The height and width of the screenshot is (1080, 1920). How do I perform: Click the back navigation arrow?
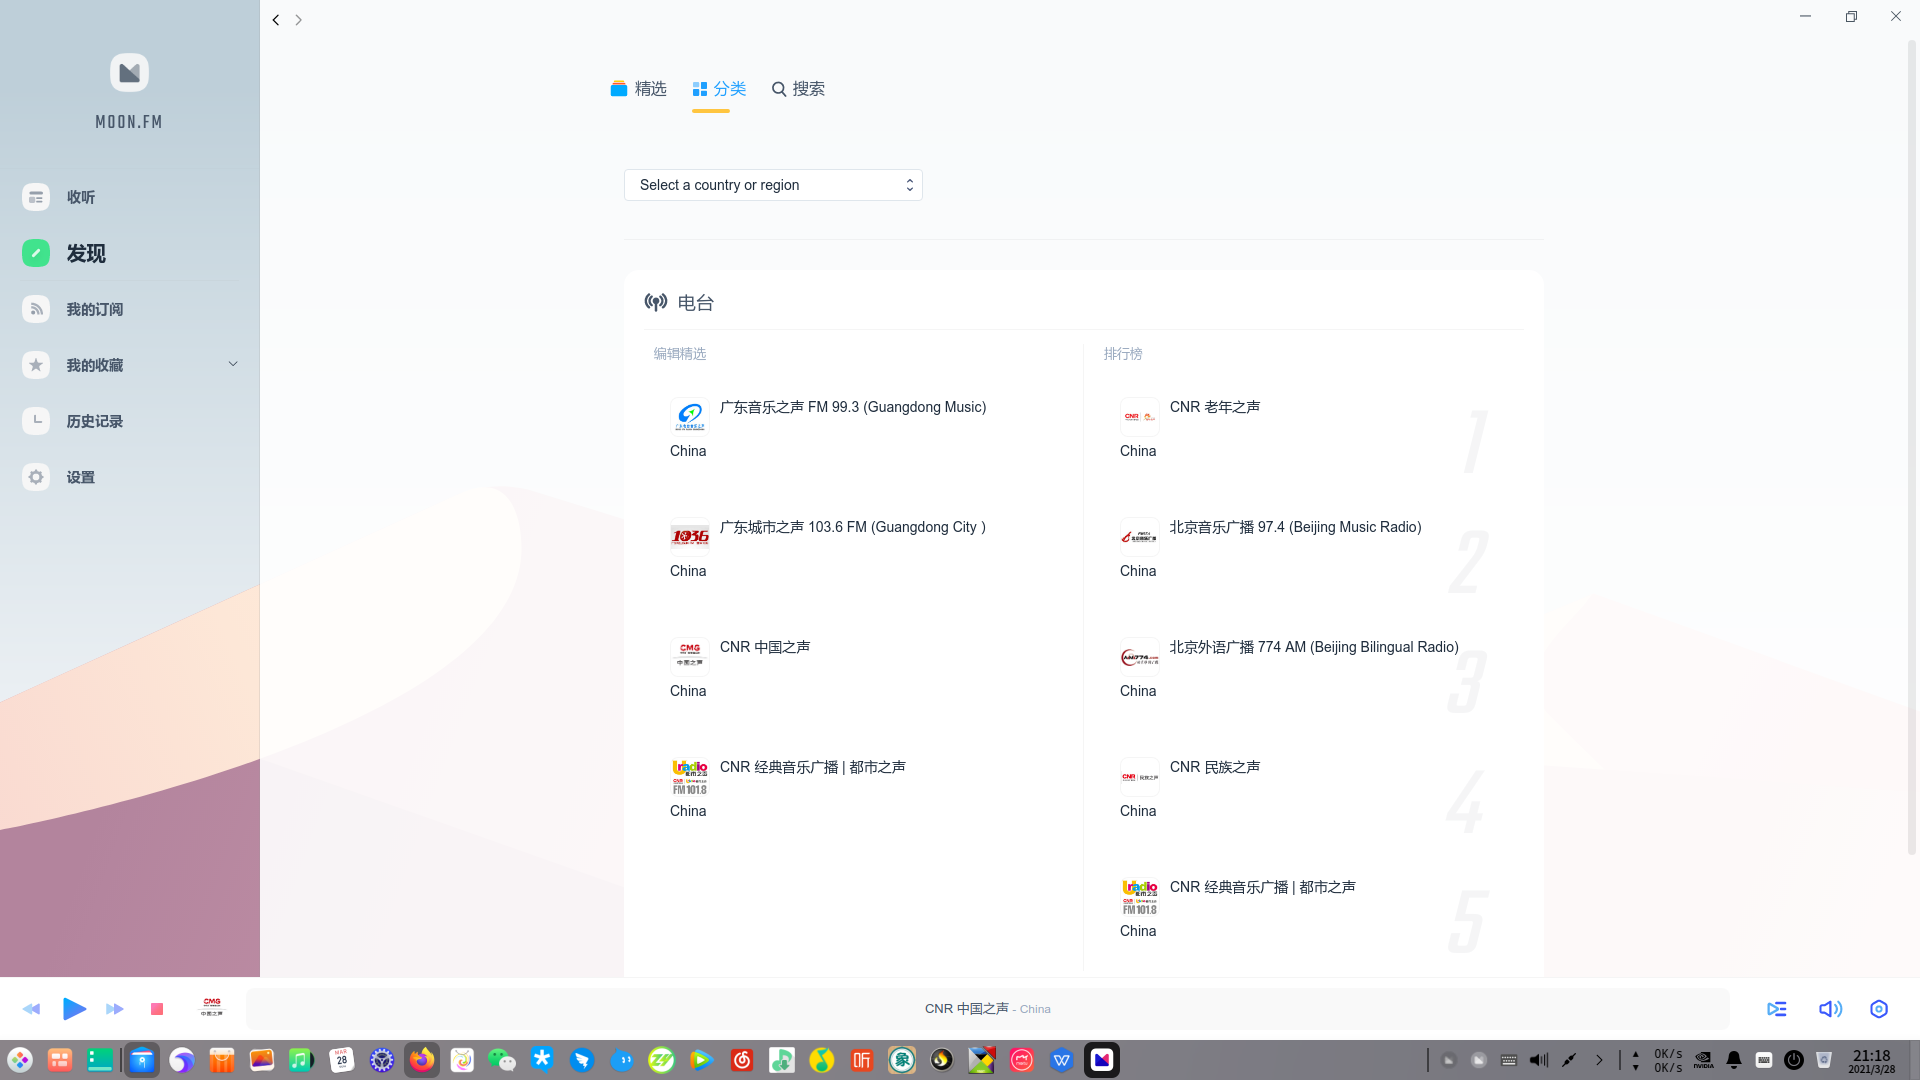click(x=276, y=20)
